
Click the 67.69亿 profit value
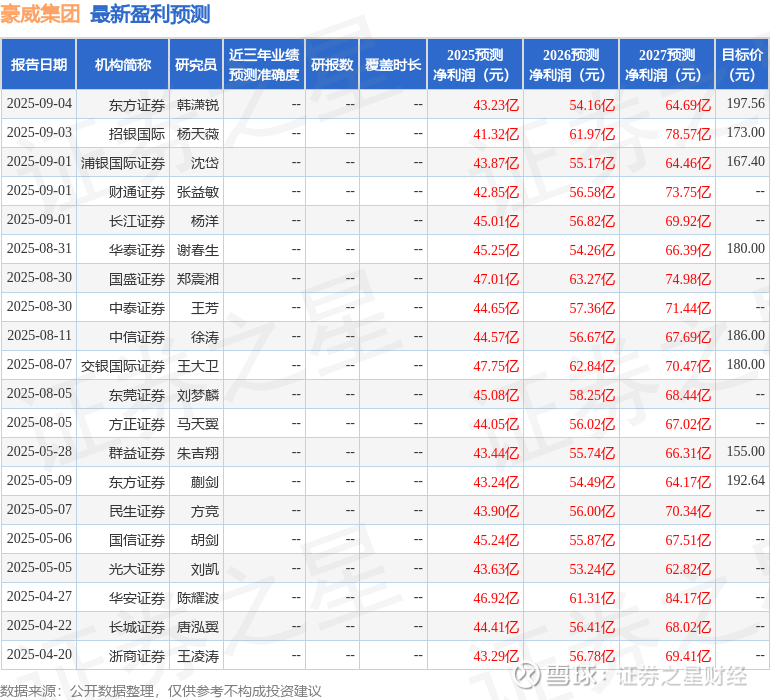tap(688, 336)
